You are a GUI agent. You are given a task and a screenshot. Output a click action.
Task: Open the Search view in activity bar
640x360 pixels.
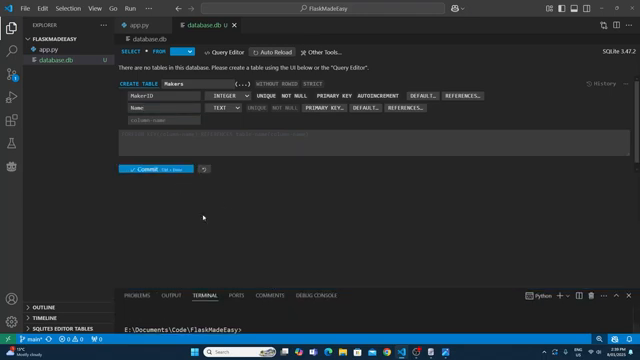pos(11,51)
